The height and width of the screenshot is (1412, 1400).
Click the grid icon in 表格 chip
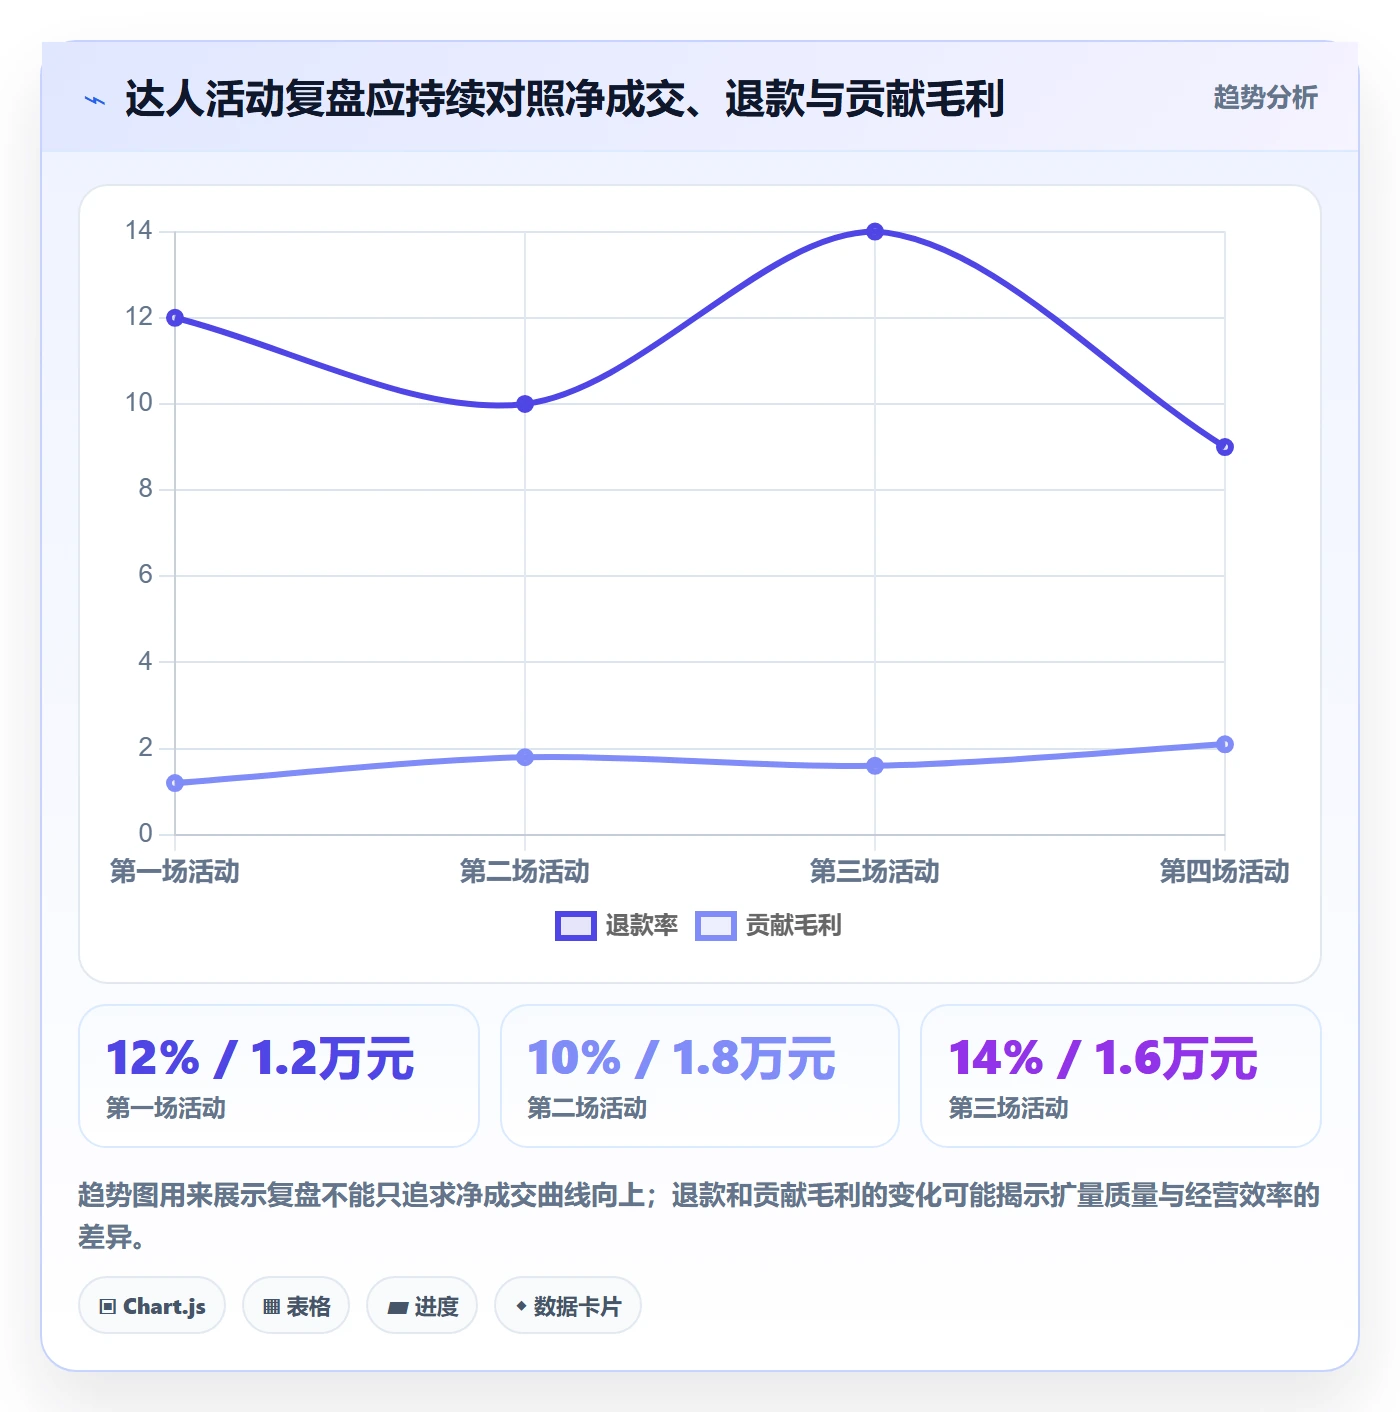(271, 1307)
